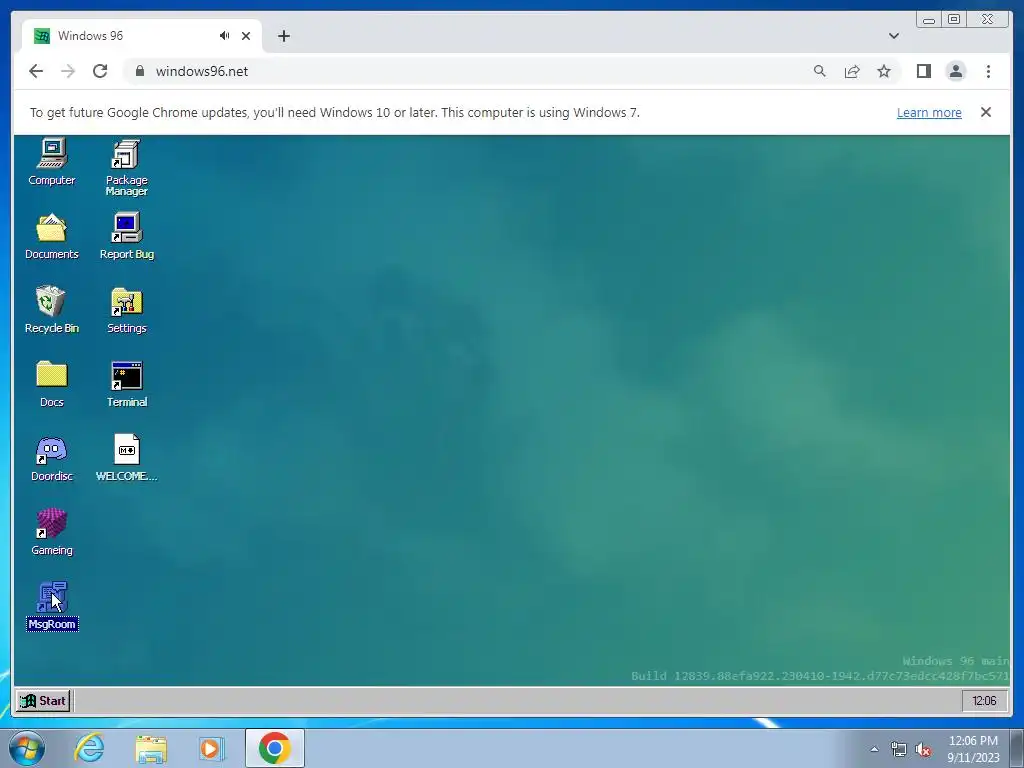This screenshot has width=1024, height=768.
Task: Go back using Chrome's back arrow
Action: pos(36,71)
